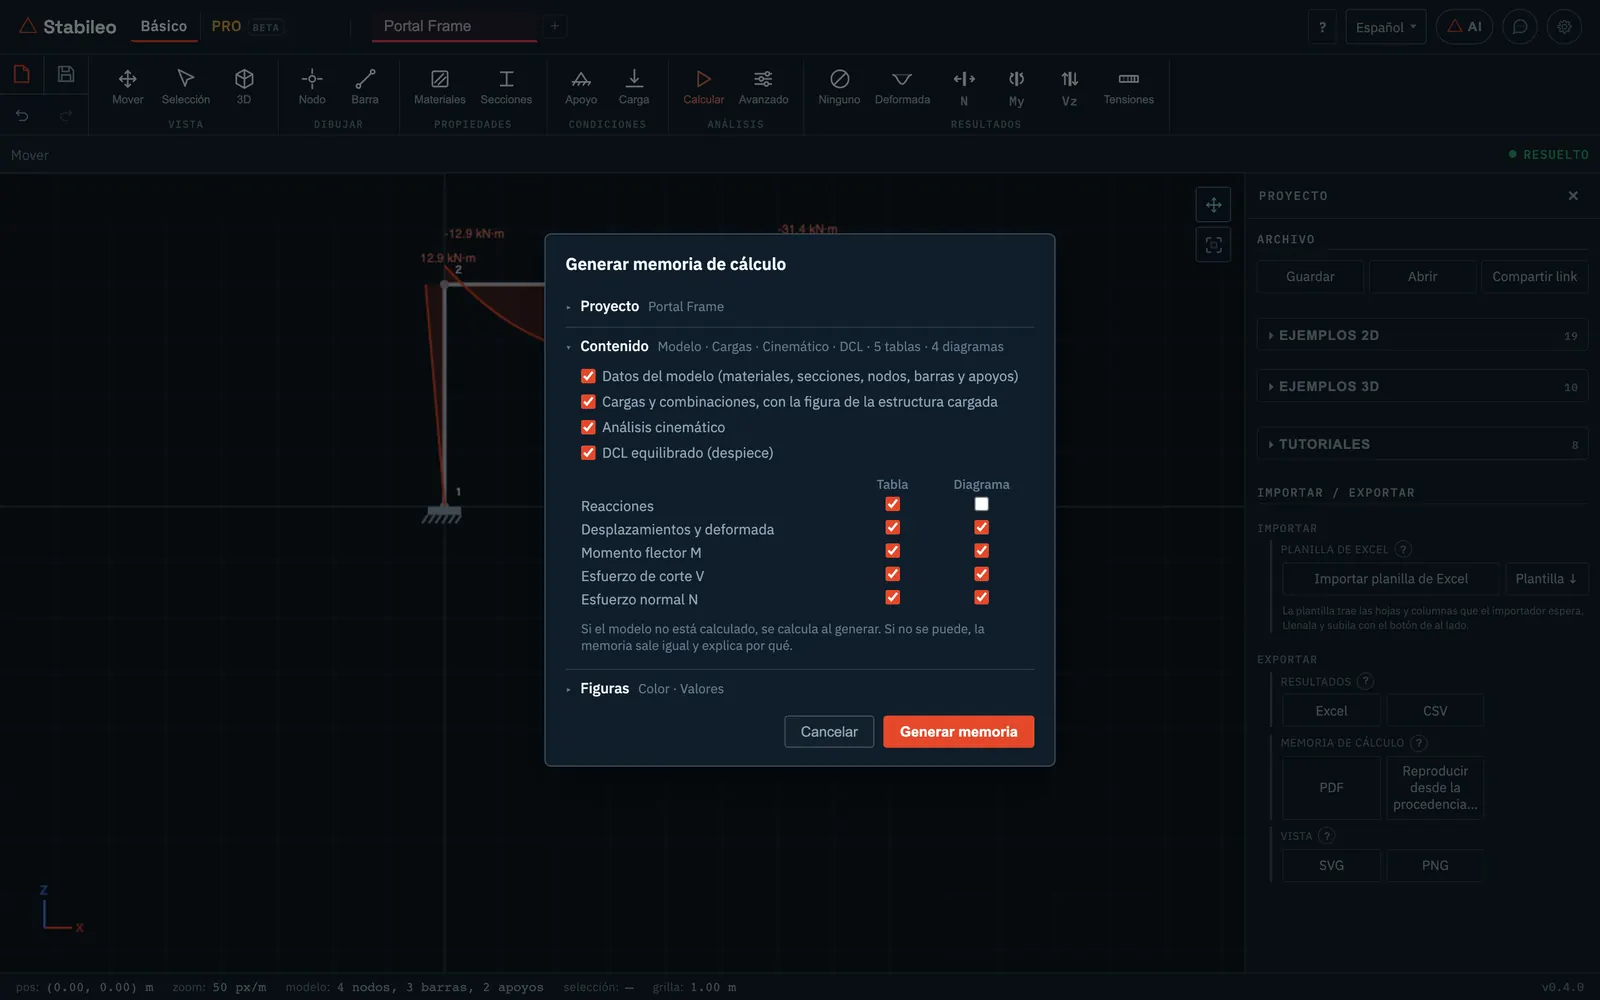The image size is (1600, 1000).
Task: Uncheck Datos del modelo checkbox
Action: click(x=588, y=376)
